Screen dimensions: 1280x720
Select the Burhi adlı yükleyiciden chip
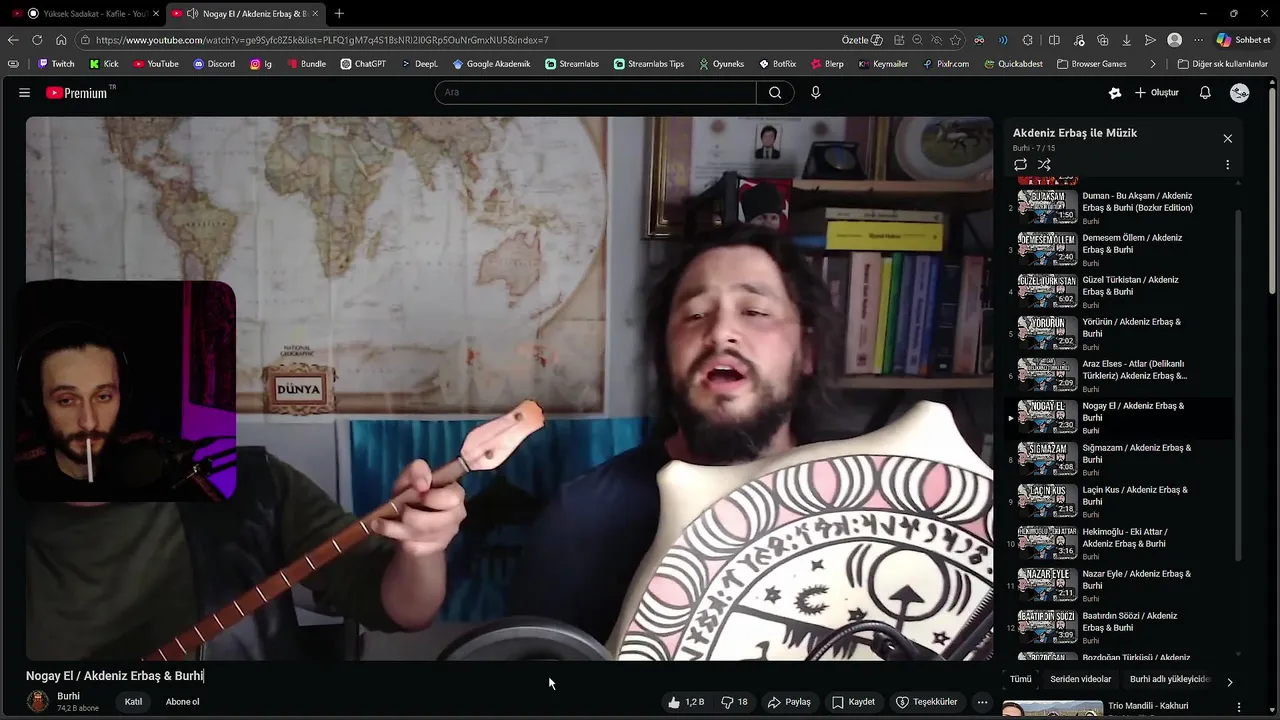click(x=1169, y=679)
